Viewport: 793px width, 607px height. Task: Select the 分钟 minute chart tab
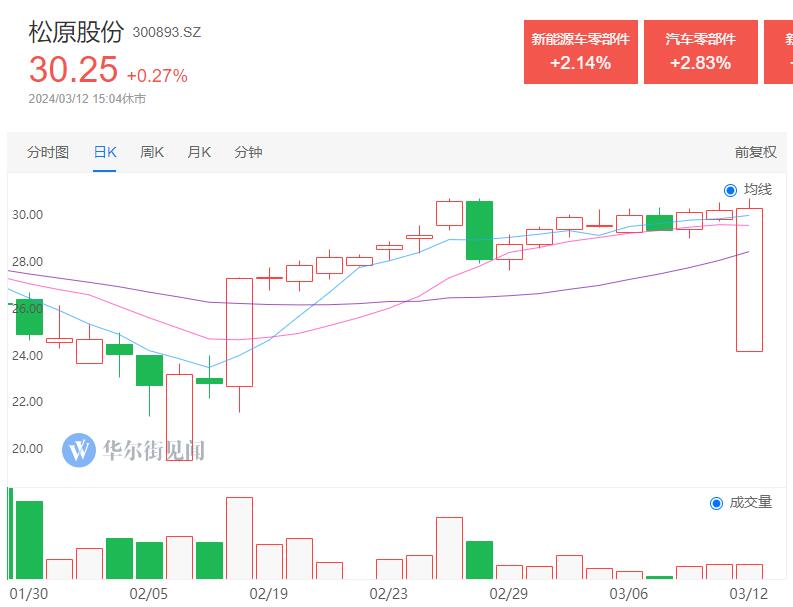(x=248, y=152)
